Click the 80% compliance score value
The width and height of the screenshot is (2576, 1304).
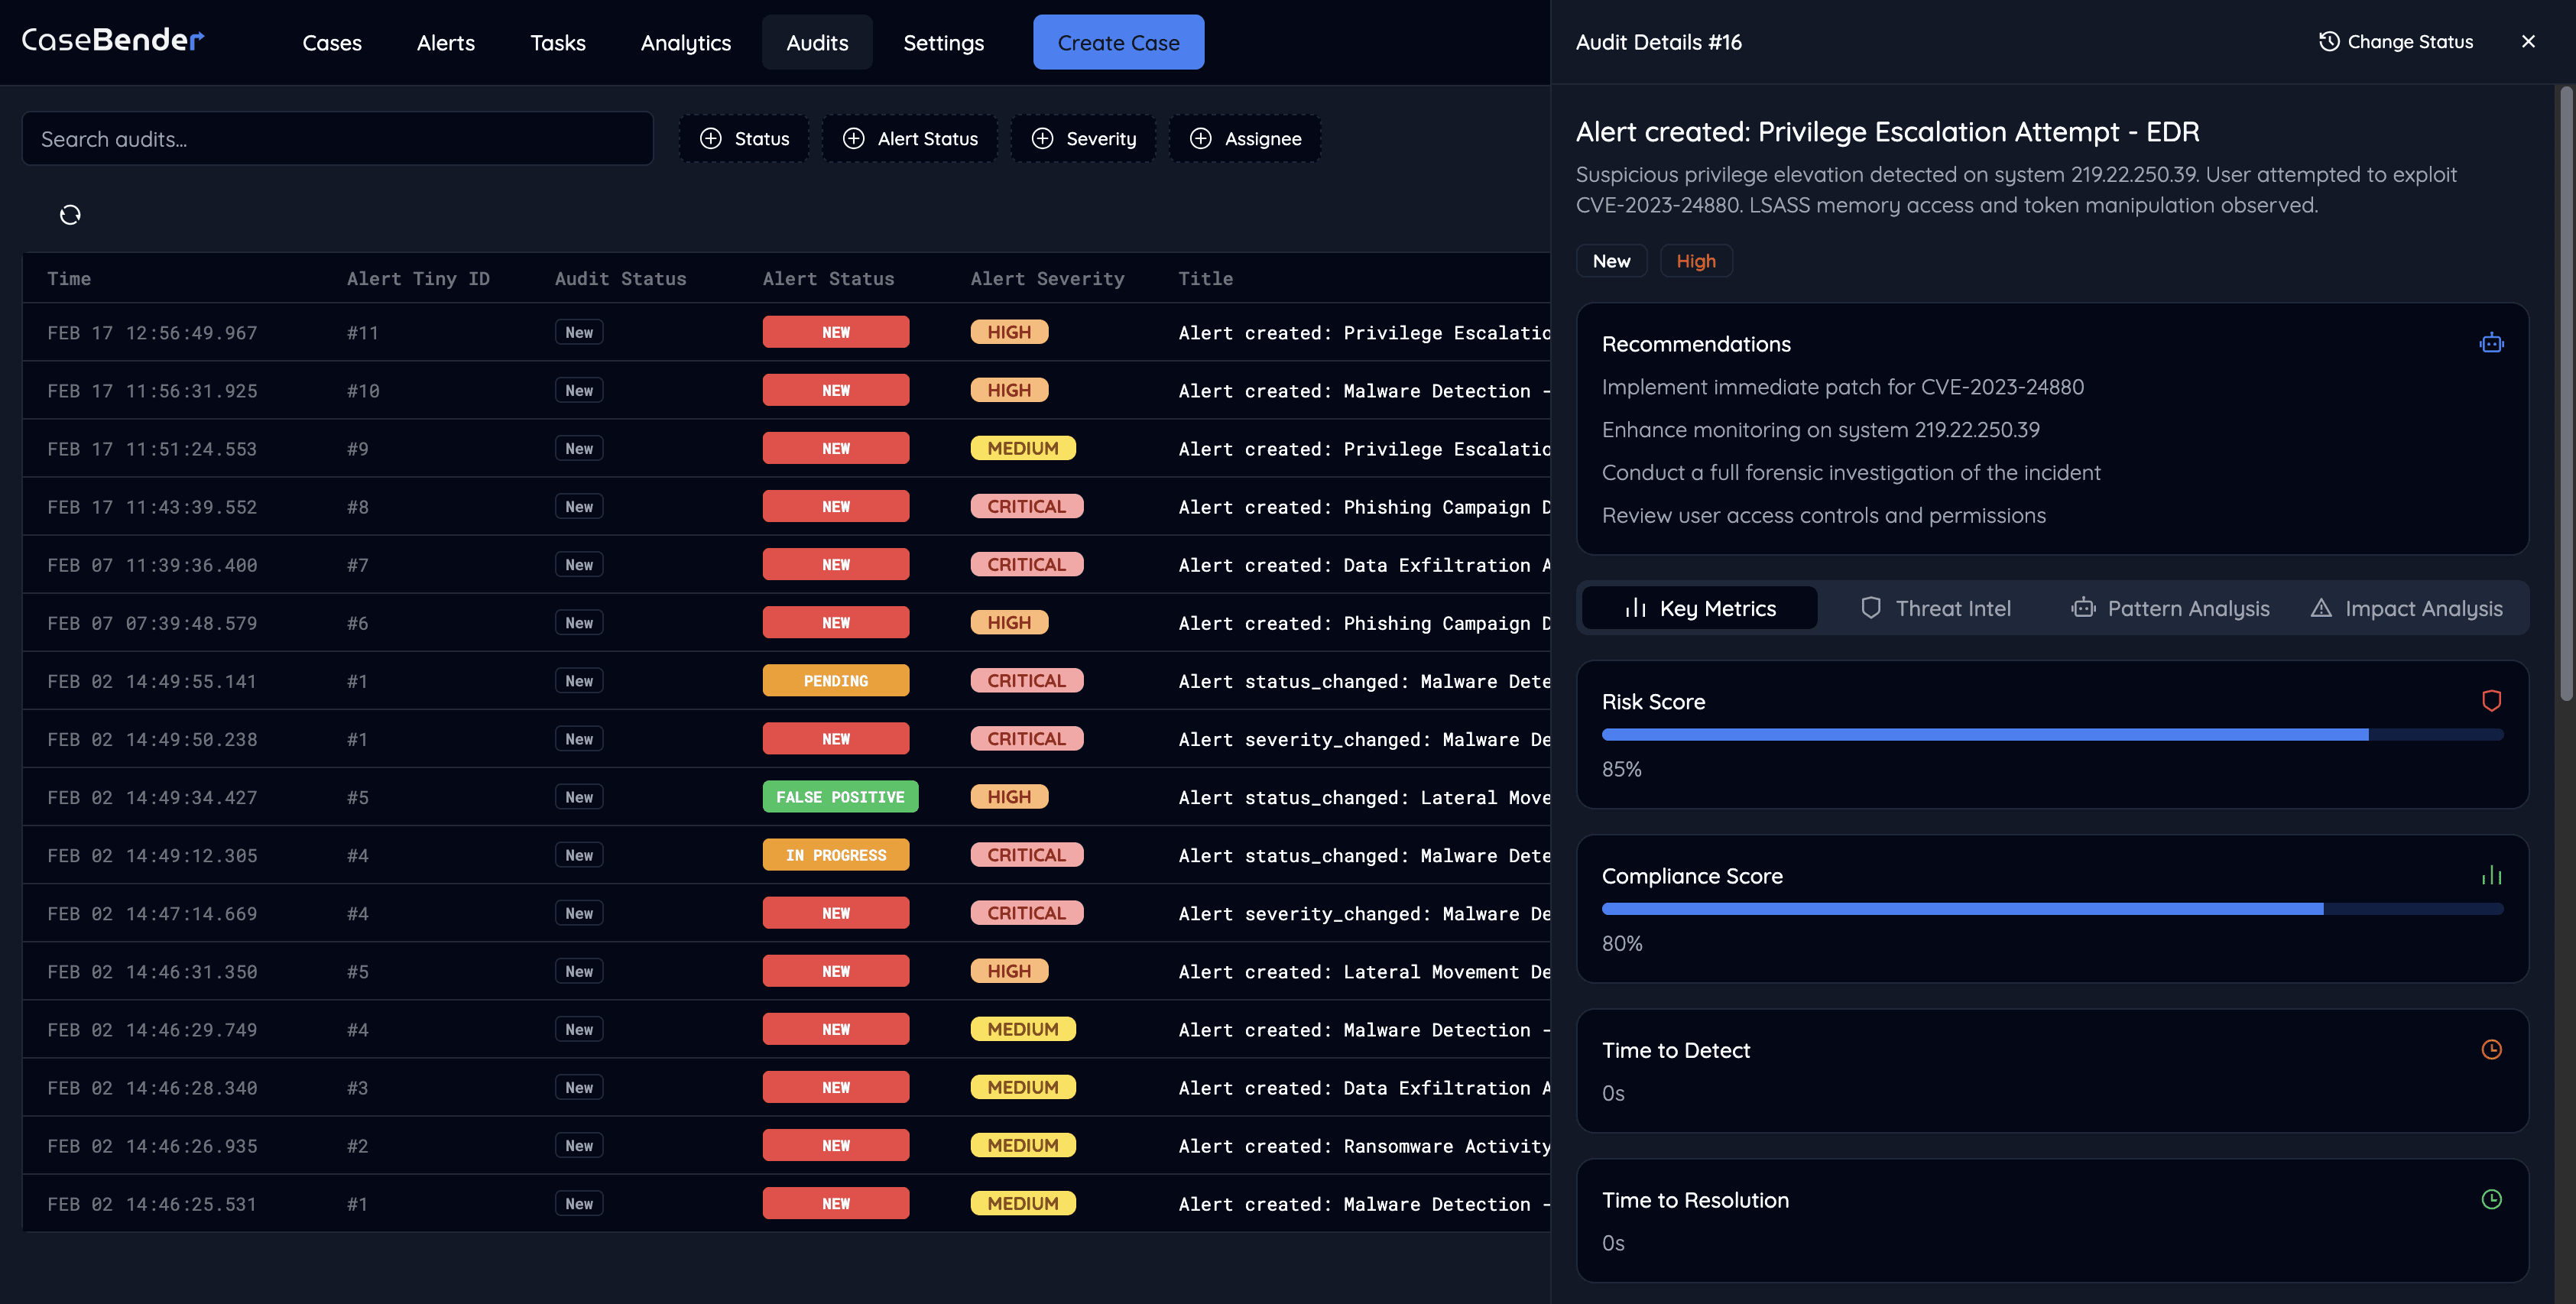1621,943
